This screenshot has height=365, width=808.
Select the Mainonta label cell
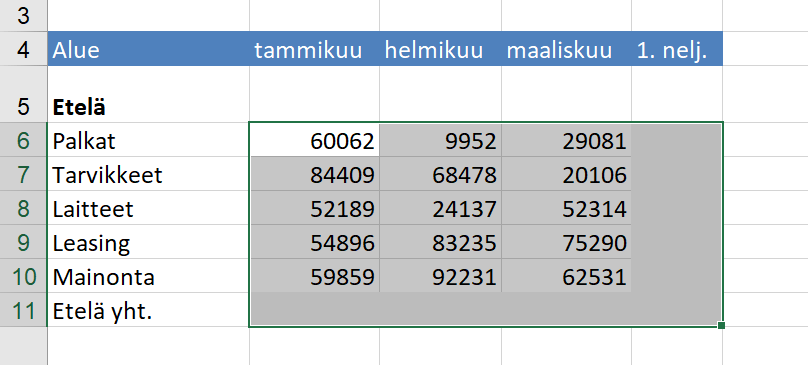pos(148,276)
